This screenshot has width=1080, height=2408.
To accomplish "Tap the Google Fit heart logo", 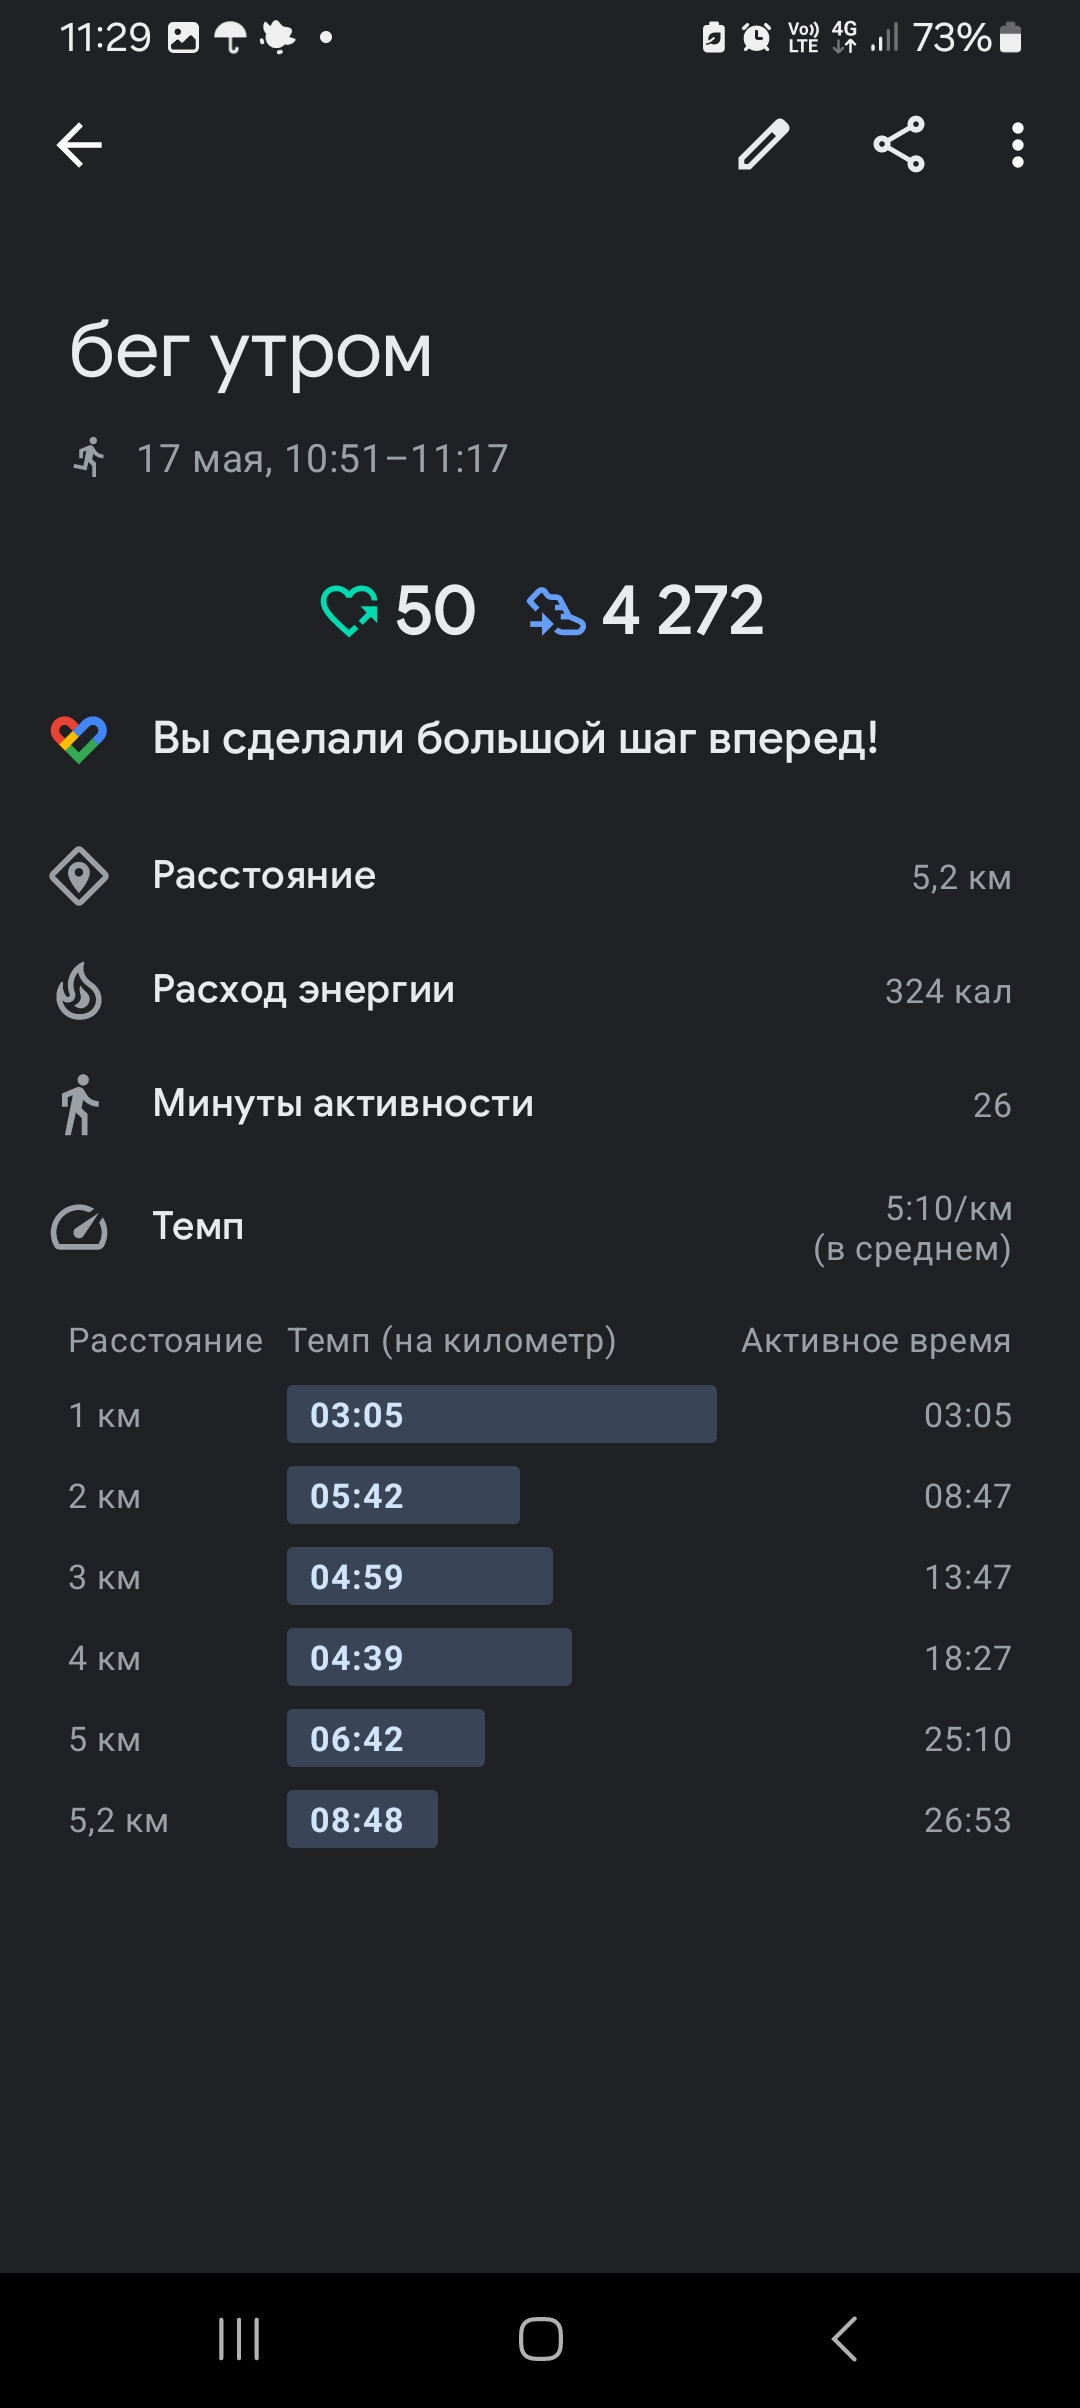I will [79, 739].
